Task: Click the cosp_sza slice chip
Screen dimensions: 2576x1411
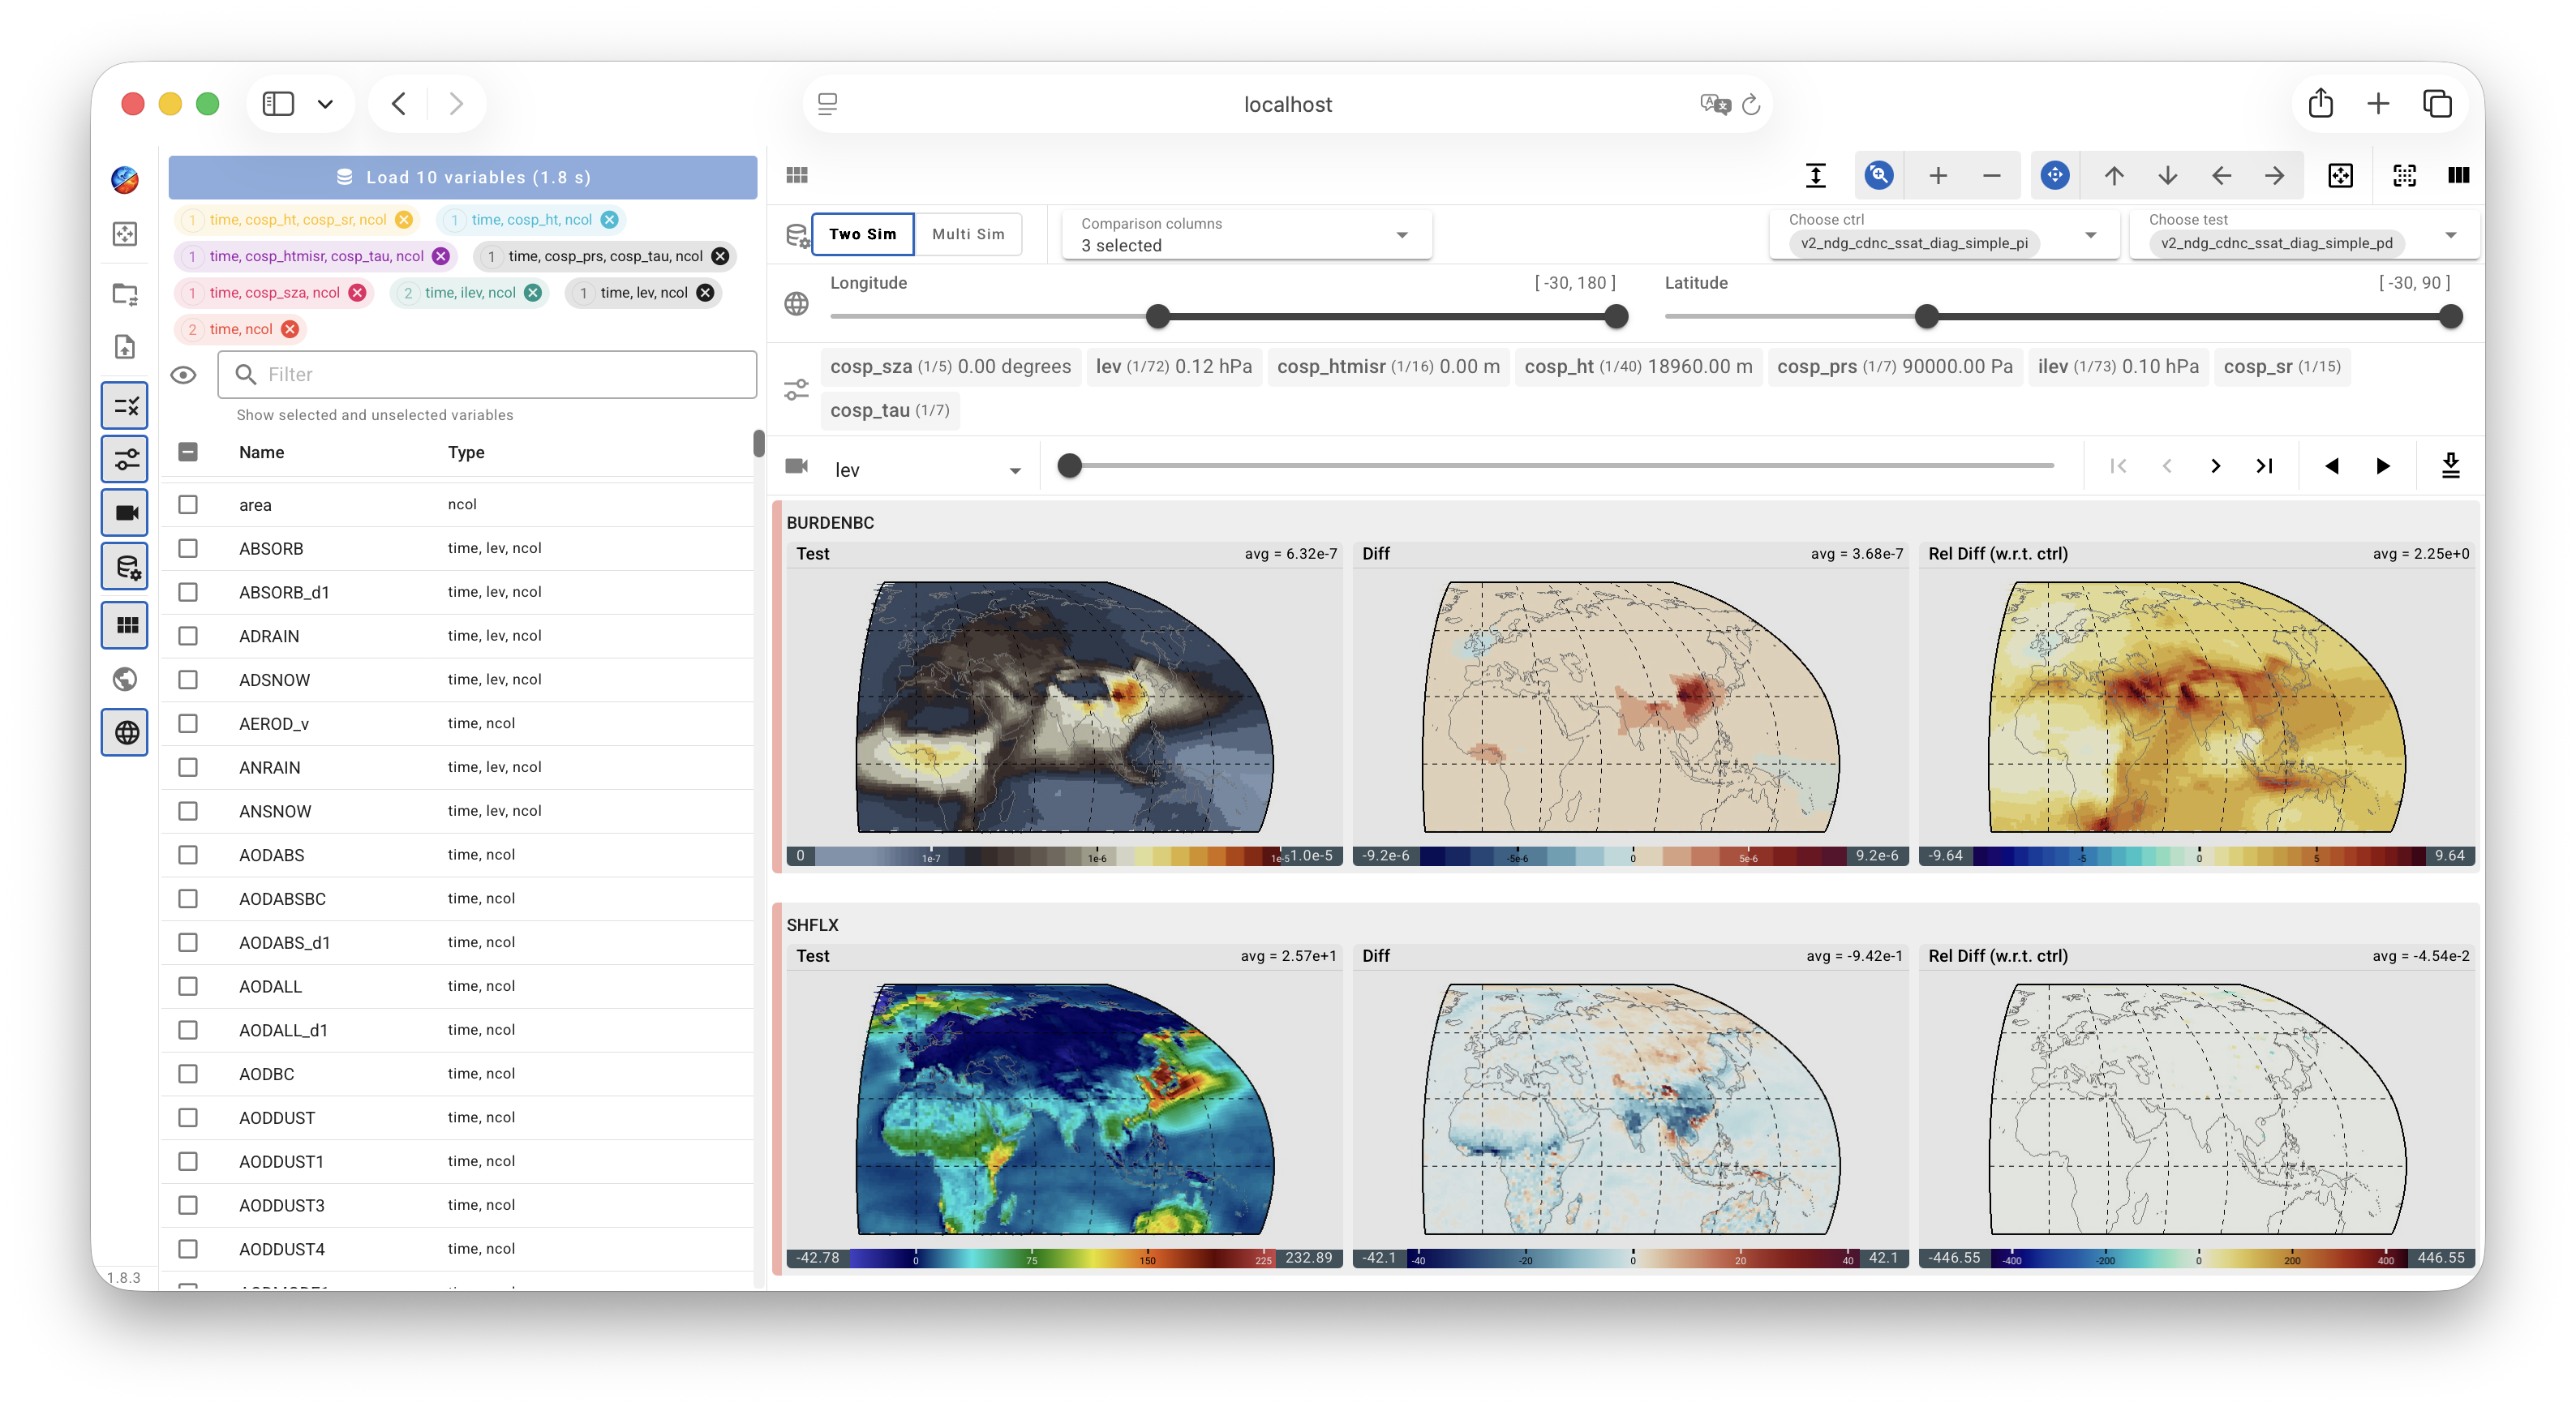Action: [x=950, y=366]
